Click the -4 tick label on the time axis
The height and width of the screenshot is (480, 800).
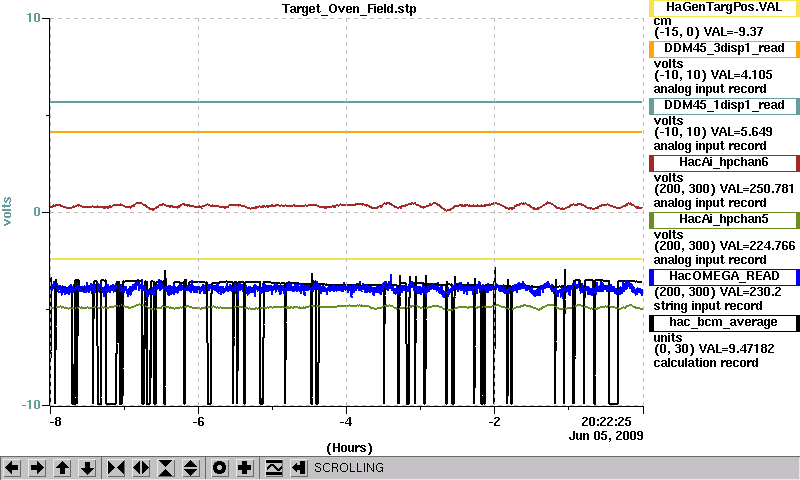(346, 422)
